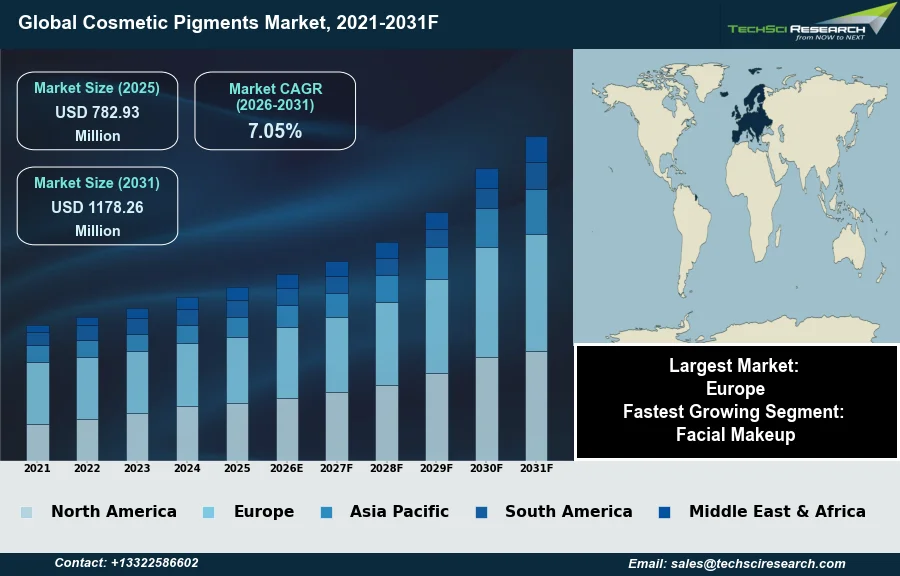Click the 2021 stacked bar
The image size is (900, 576).
coord(38,393)
